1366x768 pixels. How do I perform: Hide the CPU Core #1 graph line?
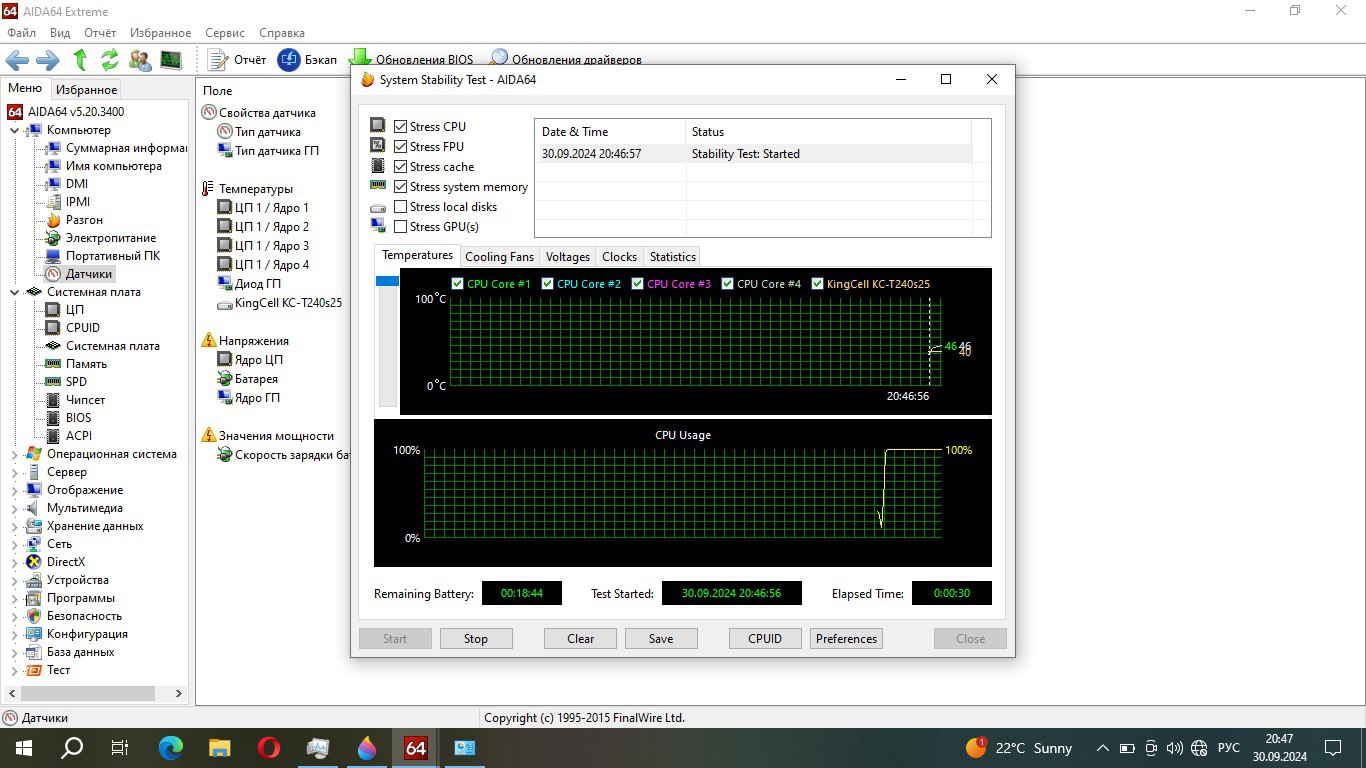(x=458, y=284)
